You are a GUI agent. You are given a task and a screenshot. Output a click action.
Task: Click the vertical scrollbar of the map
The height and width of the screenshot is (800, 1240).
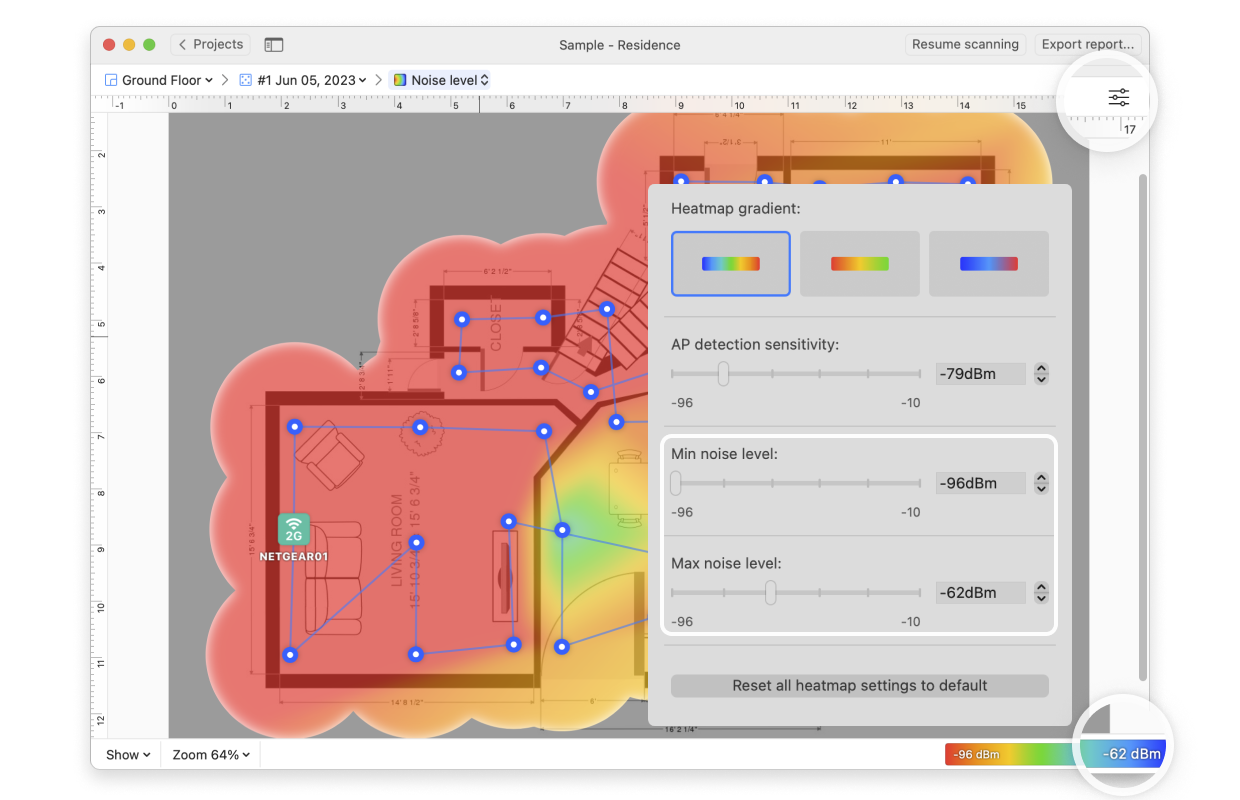[1143, 427]
